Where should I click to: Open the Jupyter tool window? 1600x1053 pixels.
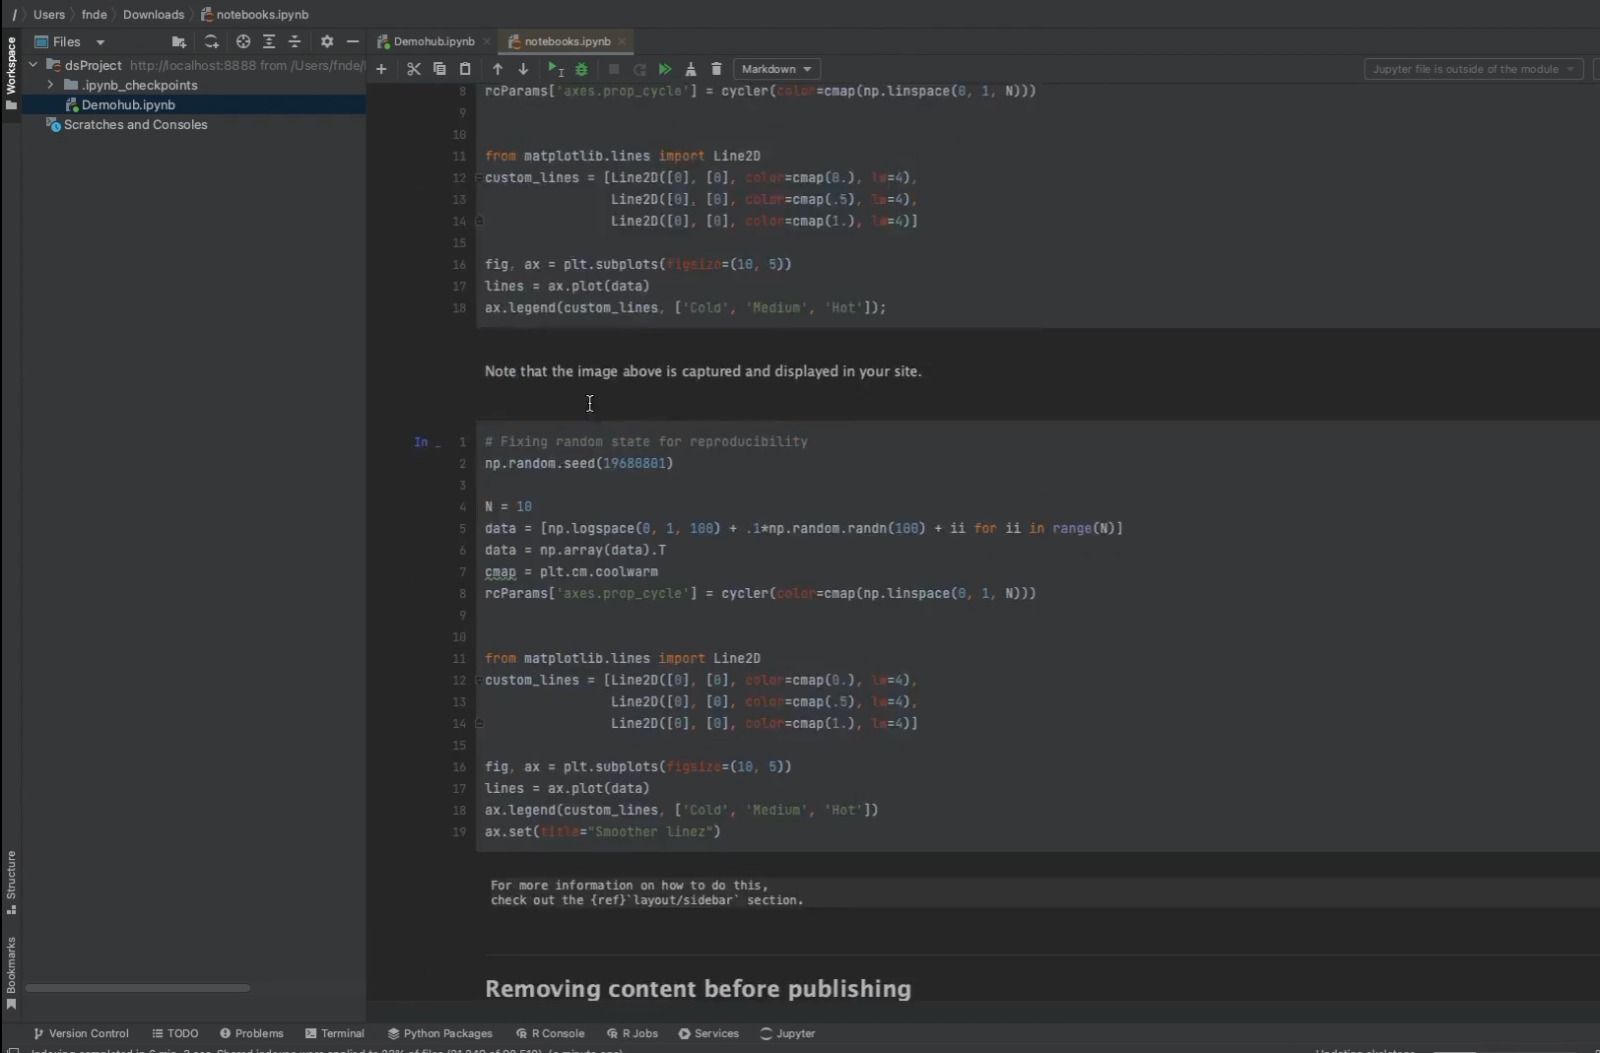(788, 1033)
